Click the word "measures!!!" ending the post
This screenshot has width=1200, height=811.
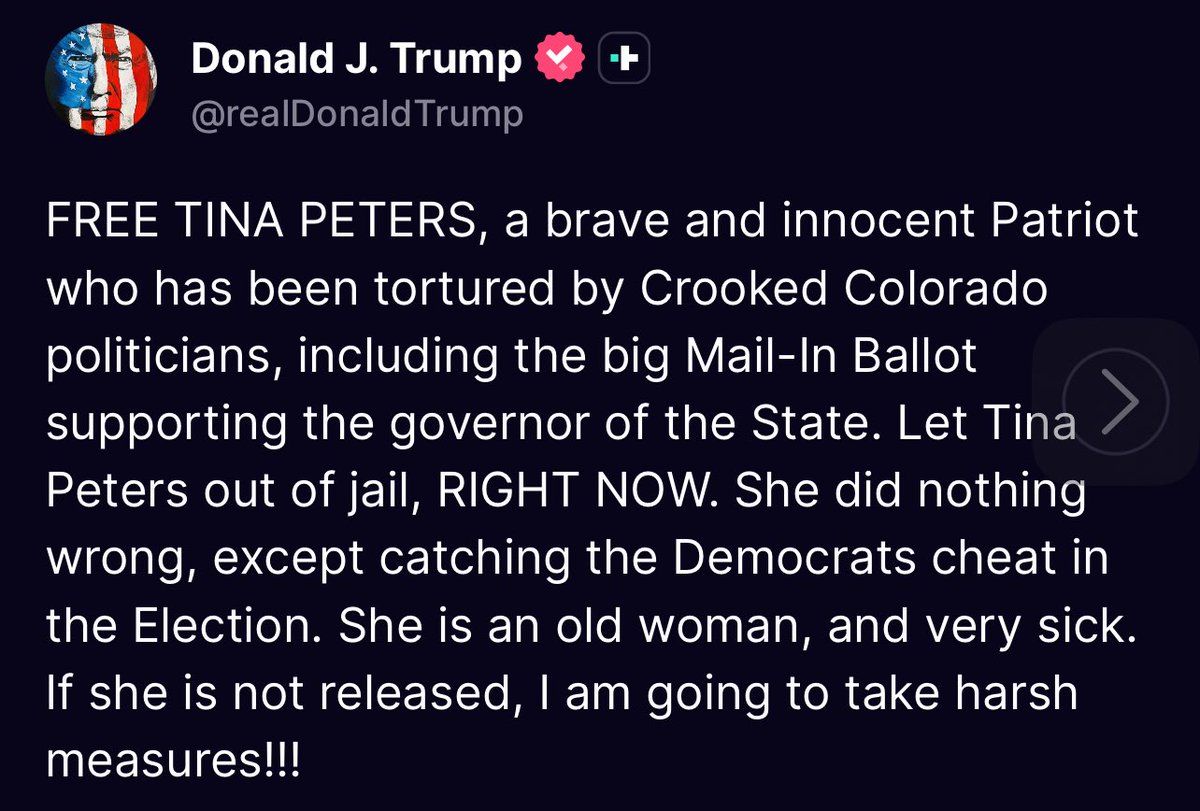(x=173, y=762)
